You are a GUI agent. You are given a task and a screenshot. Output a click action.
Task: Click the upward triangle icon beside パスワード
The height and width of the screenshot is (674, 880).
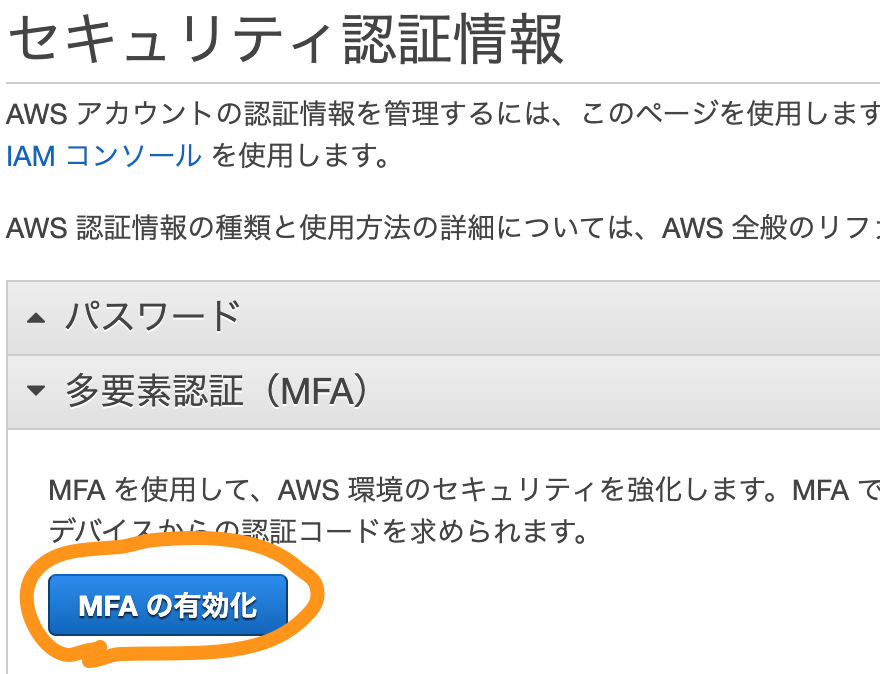[x=36, y=318]
